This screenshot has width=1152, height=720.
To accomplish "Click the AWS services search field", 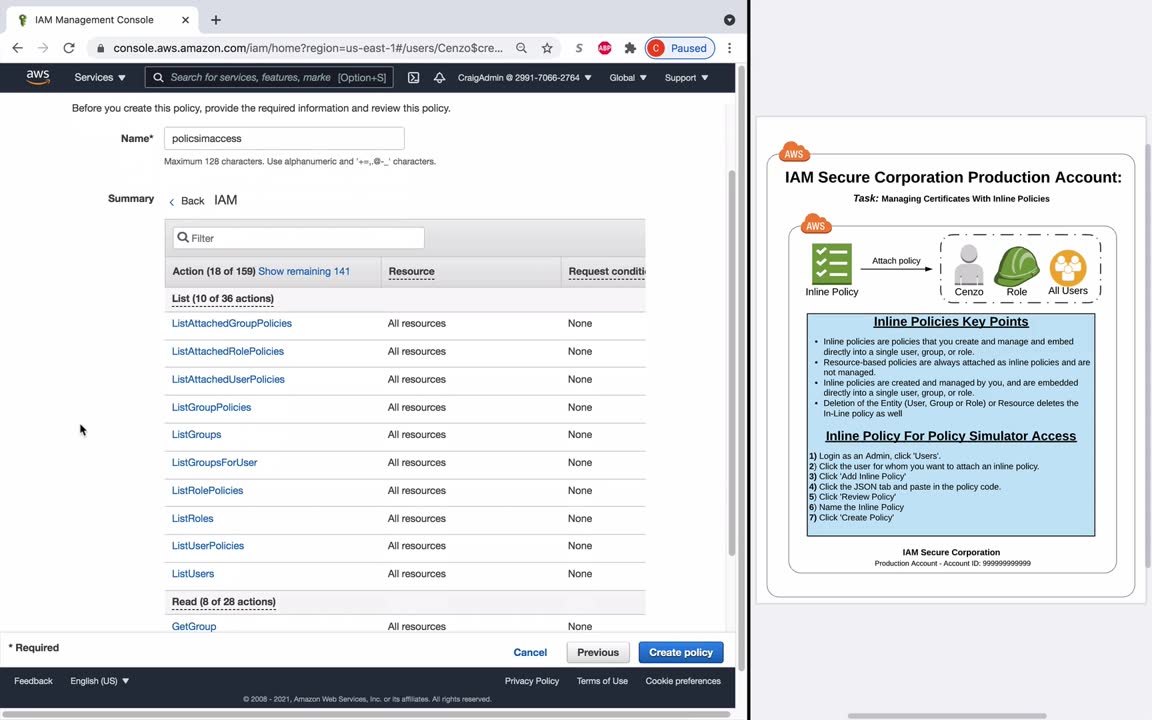I will tap(269, 77).
